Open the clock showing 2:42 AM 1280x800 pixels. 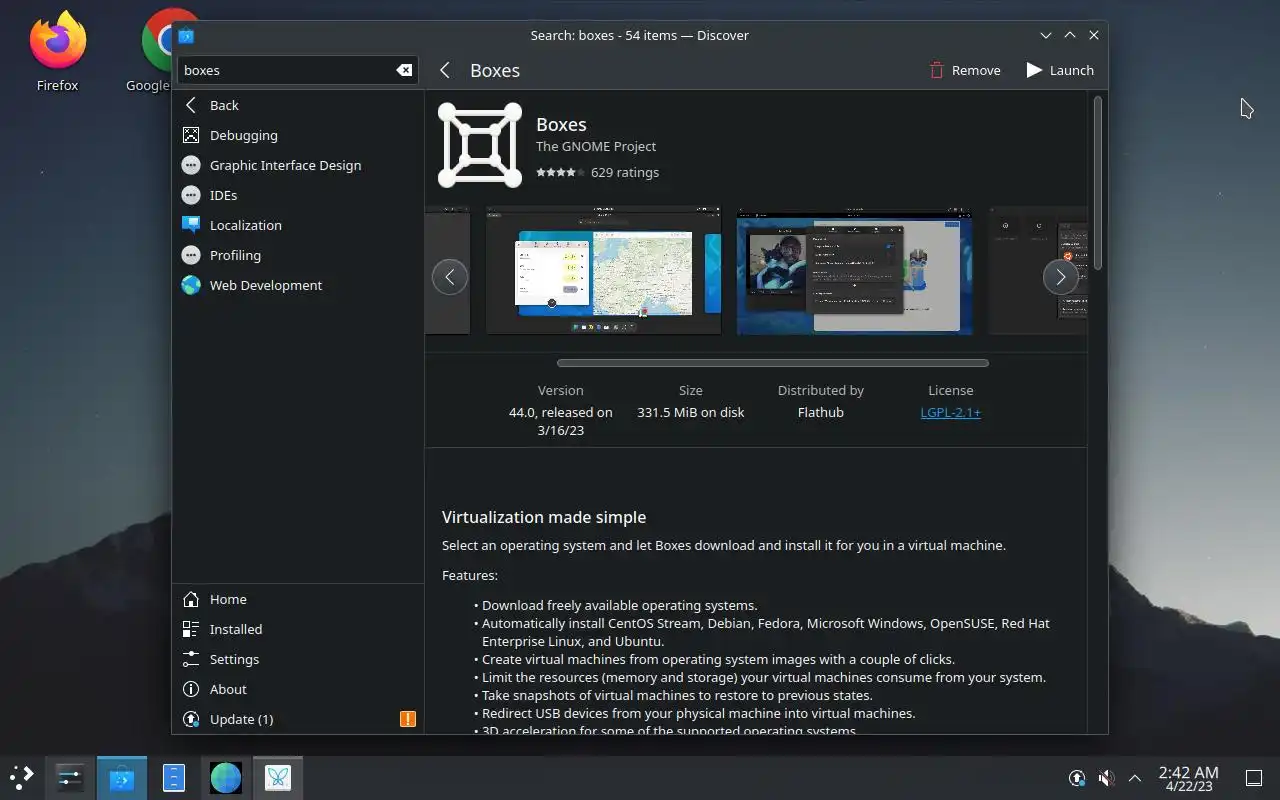pyautogui.click(x=1188, y=778)
